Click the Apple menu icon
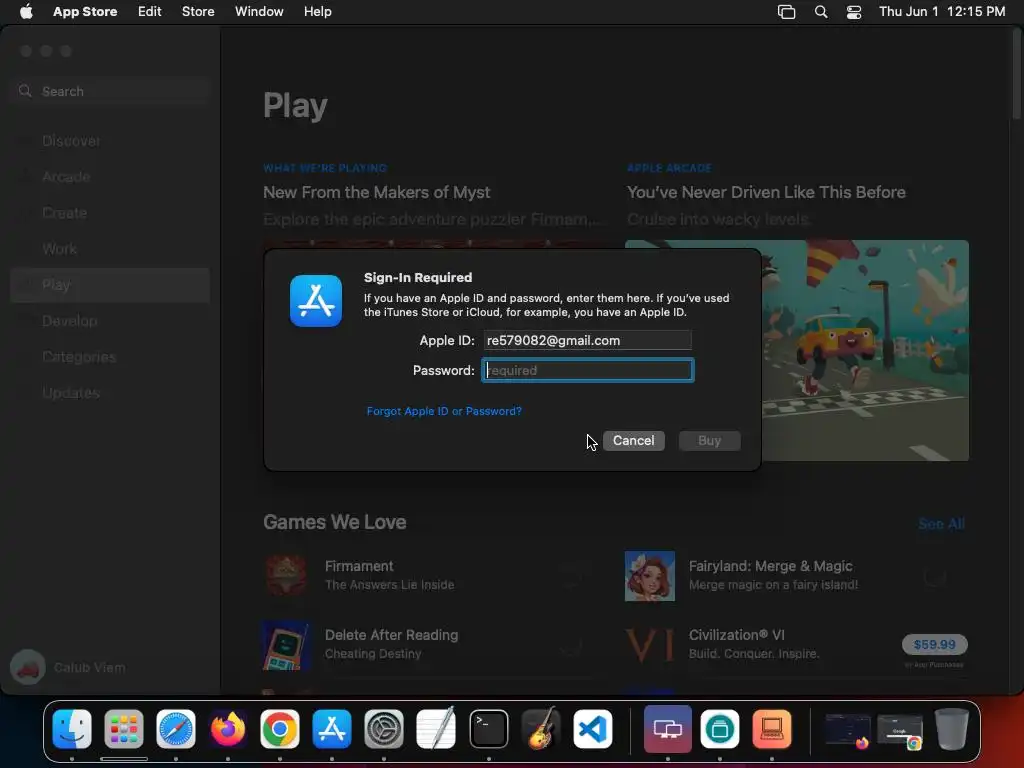 [x=26, y=12]
